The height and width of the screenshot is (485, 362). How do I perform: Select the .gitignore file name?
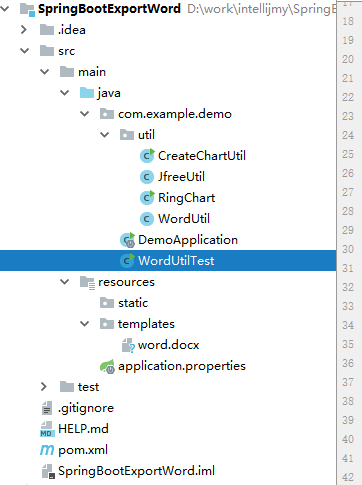pyautogui.click(x=86, y=408)
